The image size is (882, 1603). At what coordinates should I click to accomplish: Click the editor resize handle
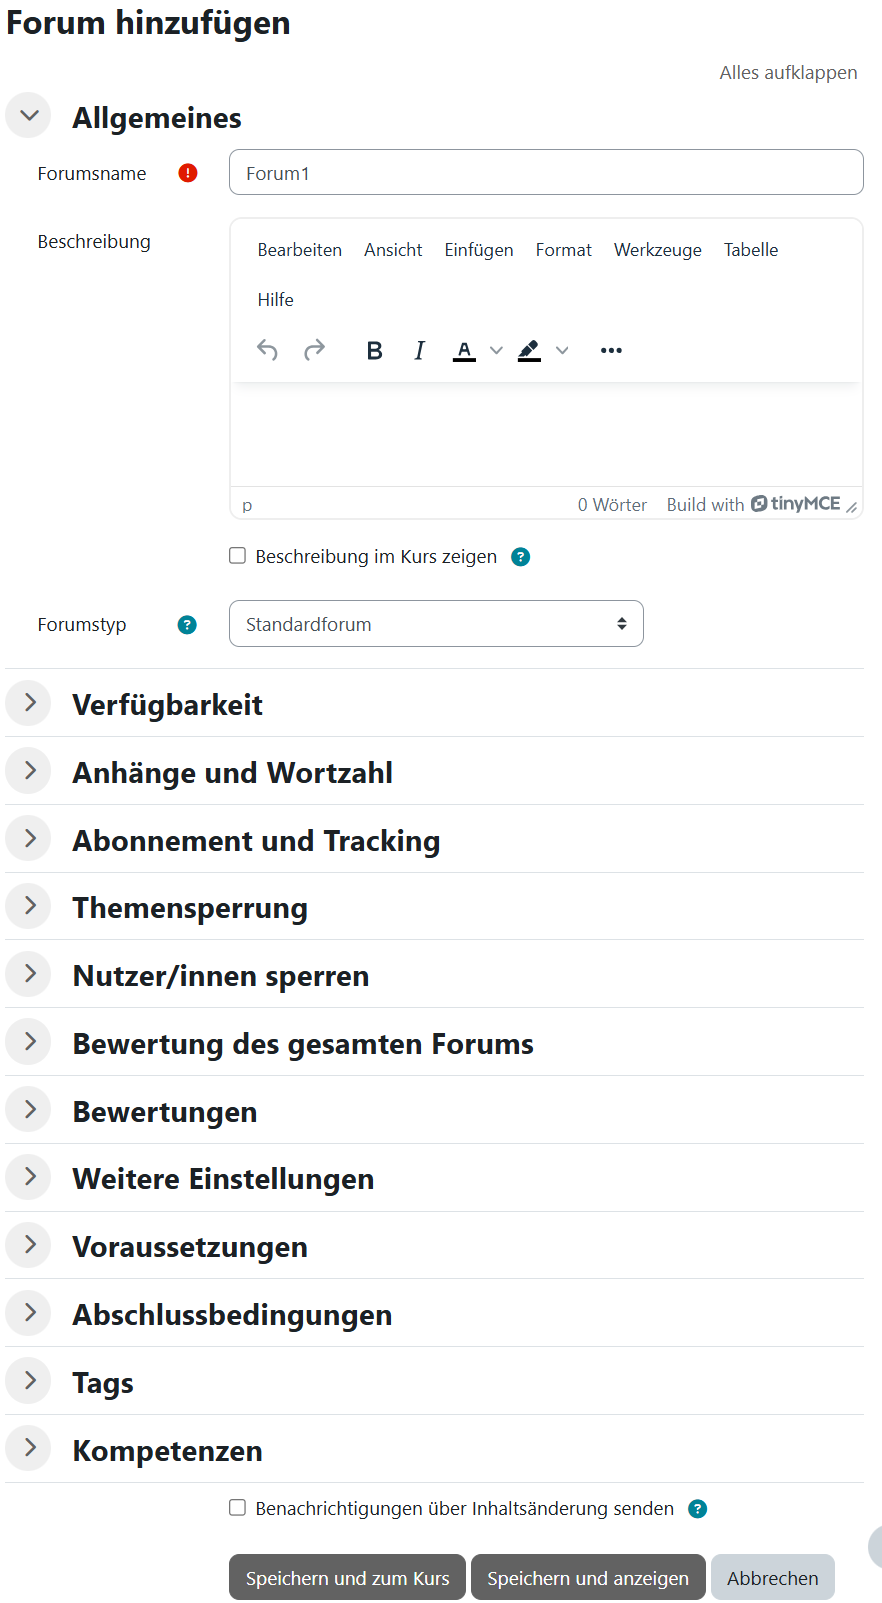pos(852,507)
